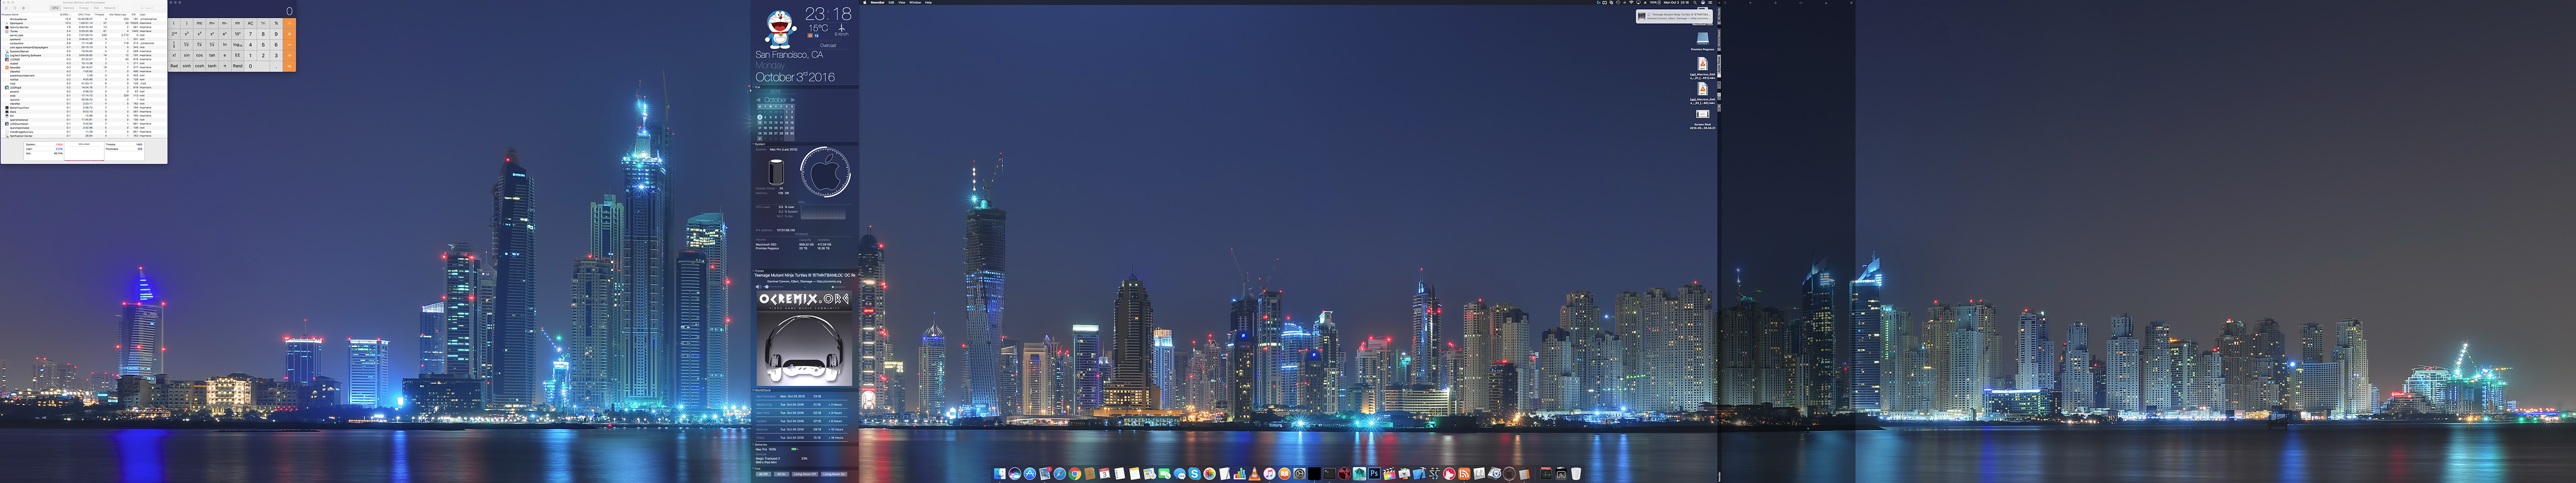
Task: Click AC button in Calculator
Action: click(x=250, y=23)
